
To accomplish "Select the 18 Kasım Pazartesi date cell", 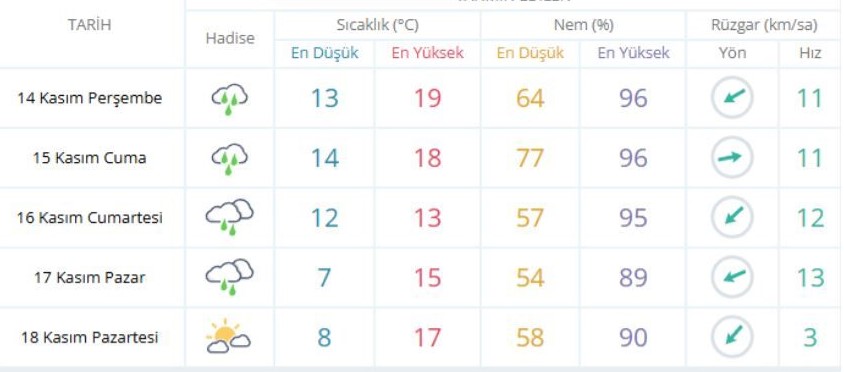I will [89, 338].
